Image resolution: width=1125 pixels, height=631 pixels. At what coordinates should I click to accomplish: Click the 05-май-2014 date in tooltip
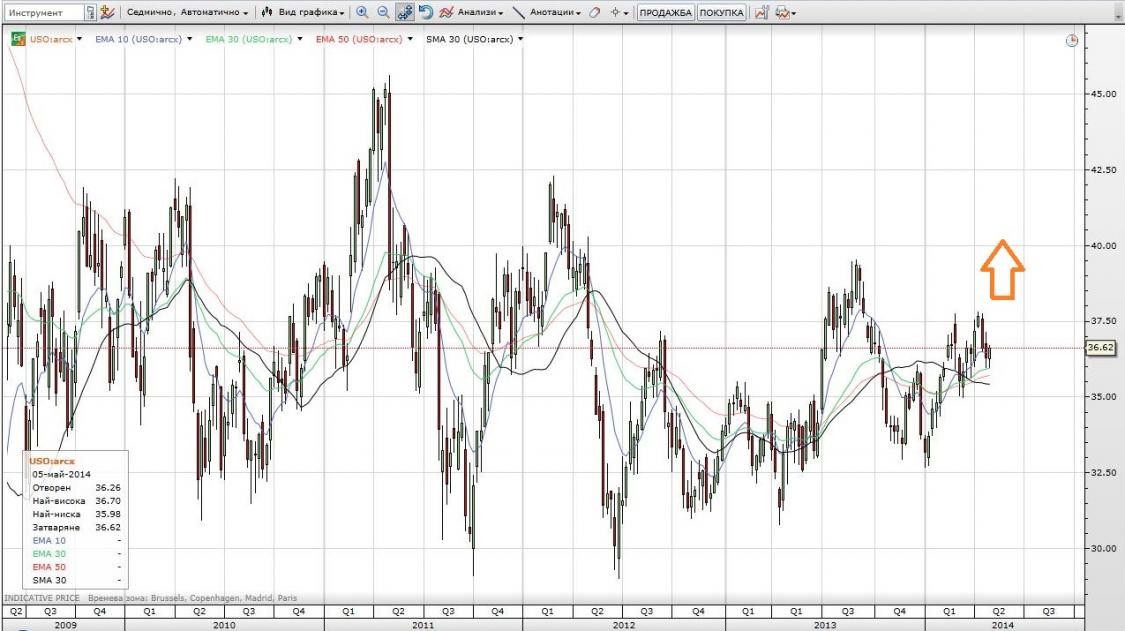[62, 475]
